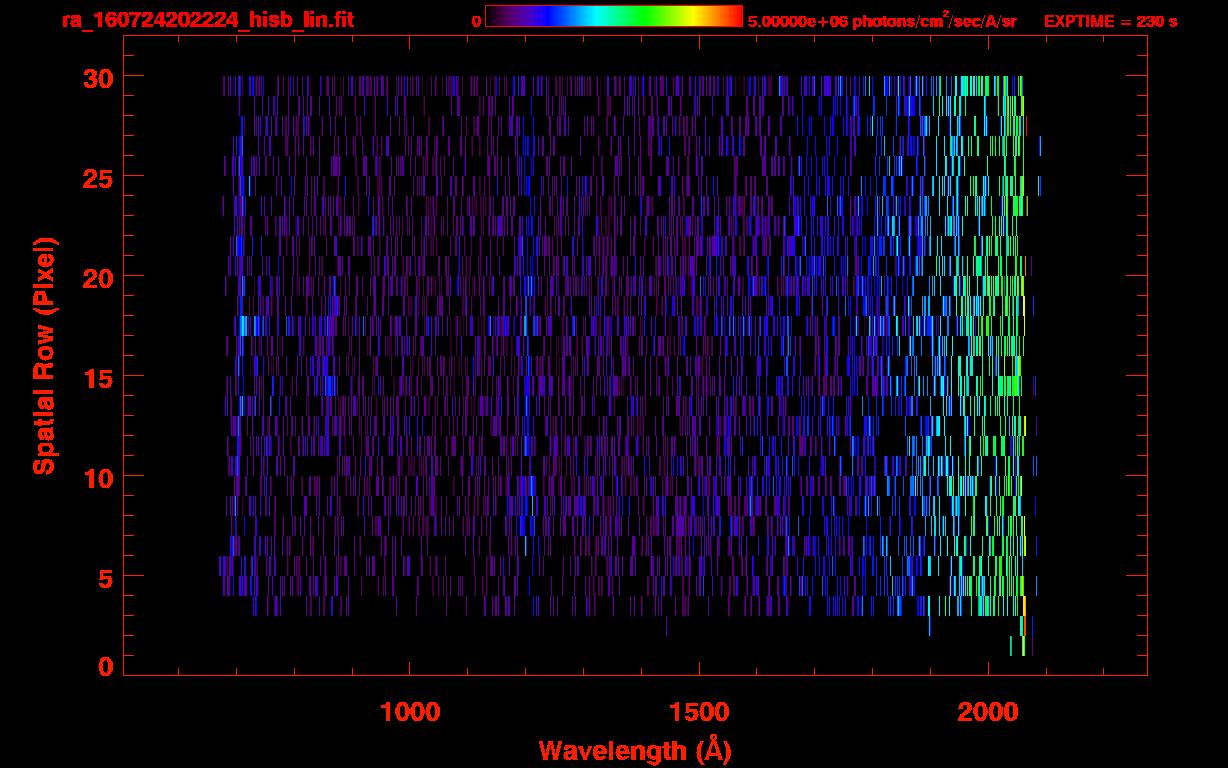This screenshot has width=1228, height=768.
Task: Click the EXPTIME = 230 s text
Action: click(1110, 21)
